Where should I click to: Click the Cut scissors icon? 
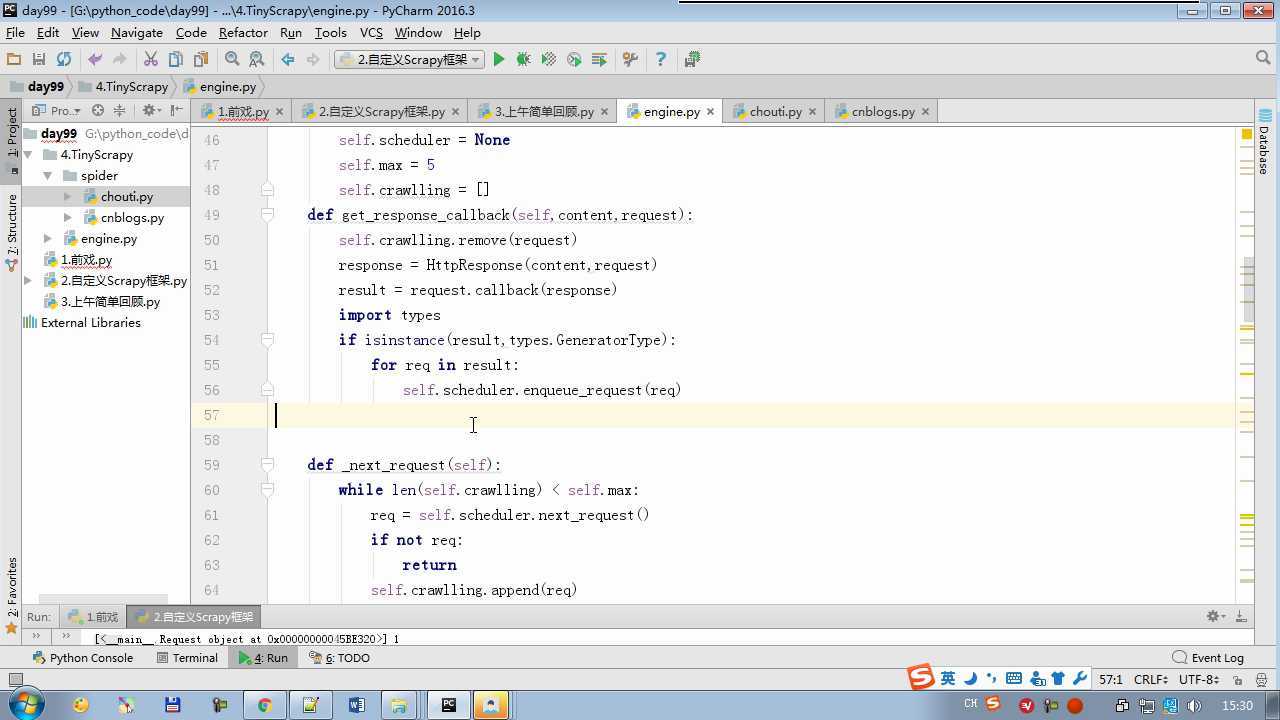point(151,60)
